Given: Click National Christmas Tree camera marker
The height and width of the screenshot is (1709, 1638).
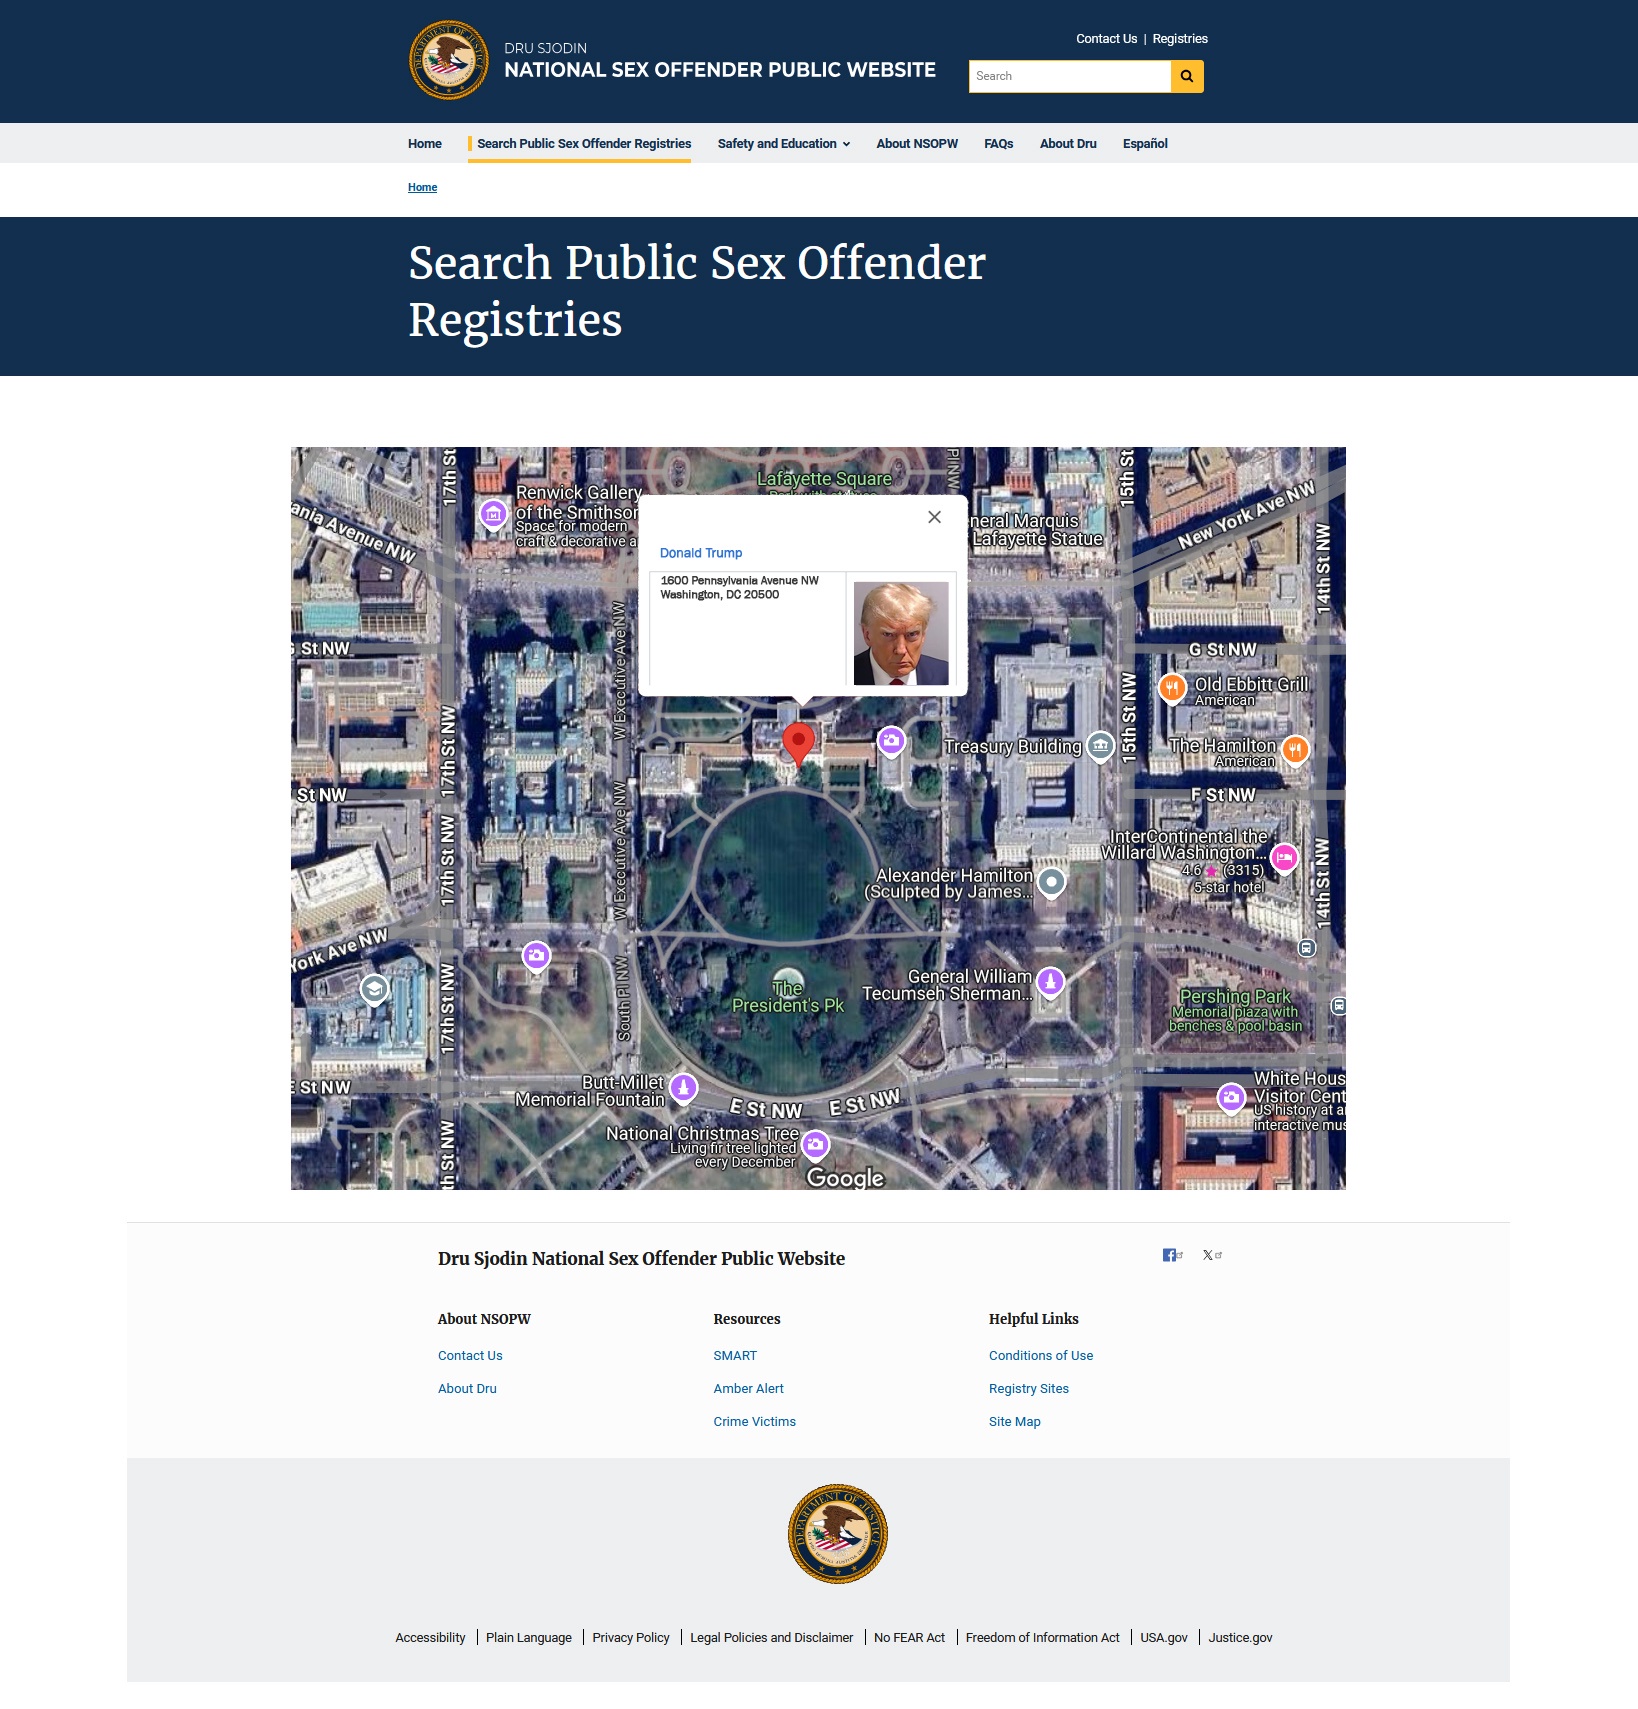Looking at the screenshot, I should pyautogui.click(x=816, y=1145).
